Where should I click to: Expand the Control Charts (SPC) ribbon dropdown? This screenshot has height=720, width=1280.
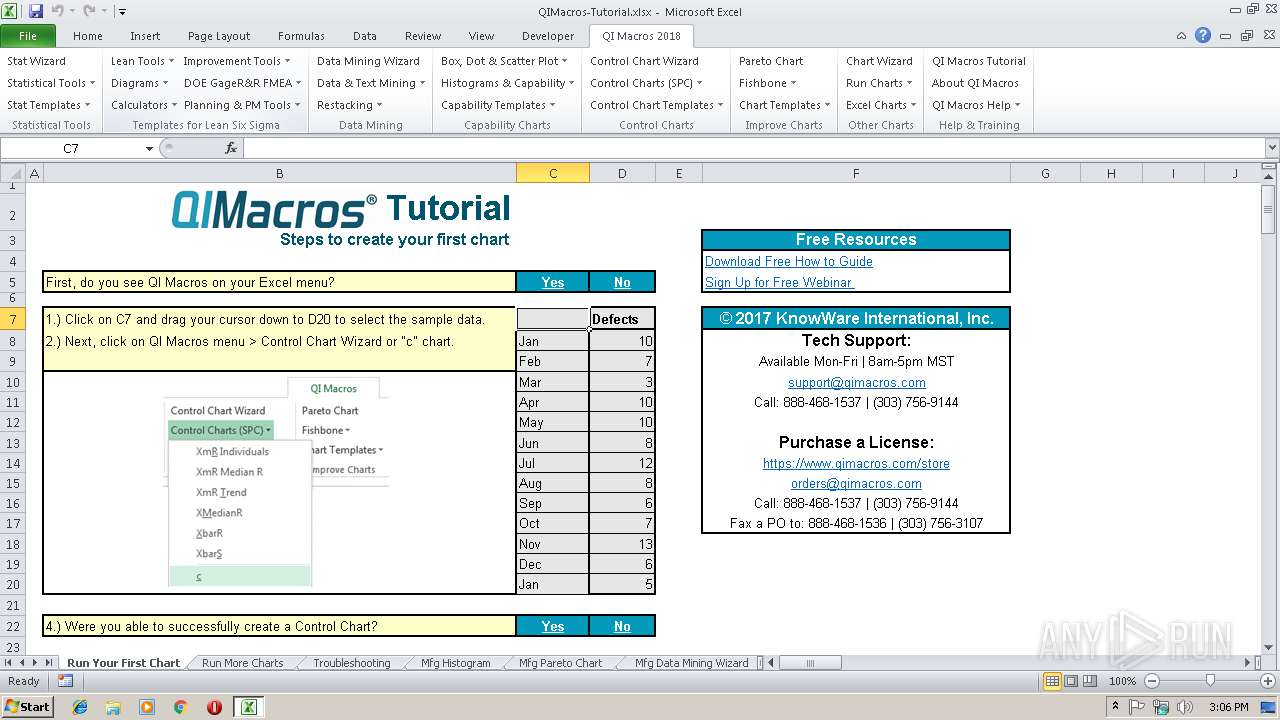(x=646, y=83)
